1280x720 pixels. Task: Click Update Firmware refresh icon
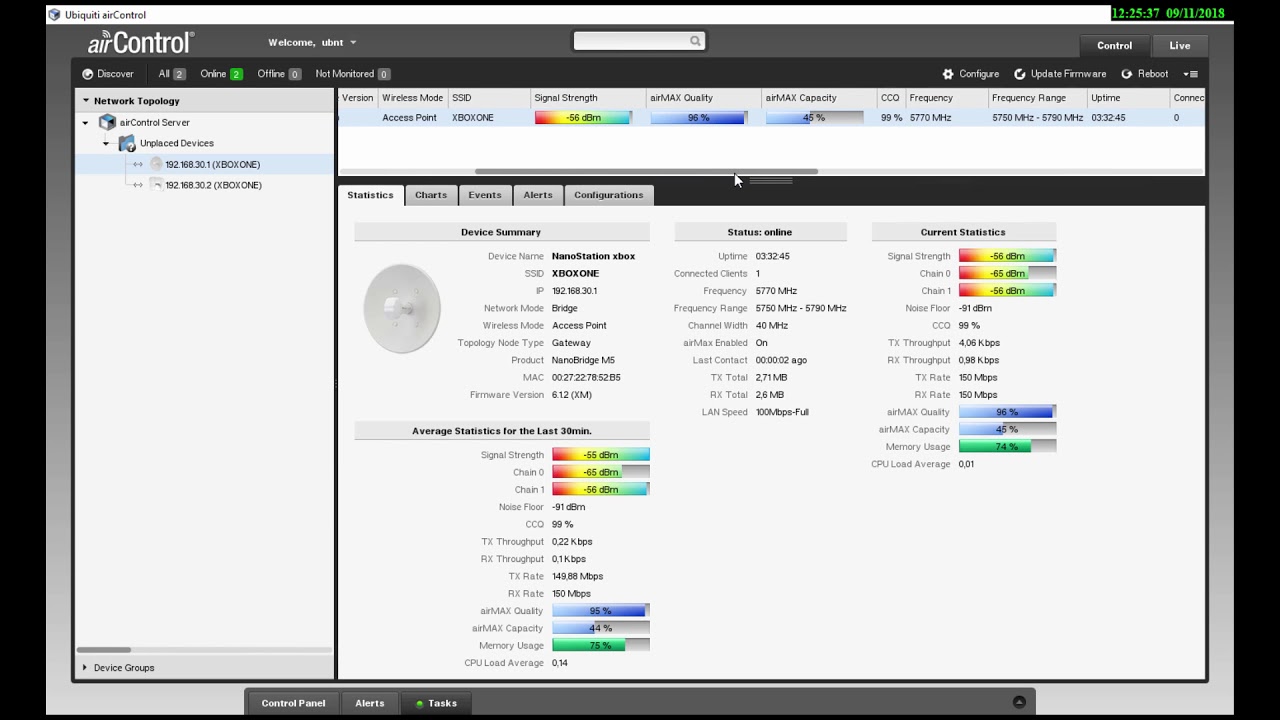pyautogui.click(x=1020, y=74)
